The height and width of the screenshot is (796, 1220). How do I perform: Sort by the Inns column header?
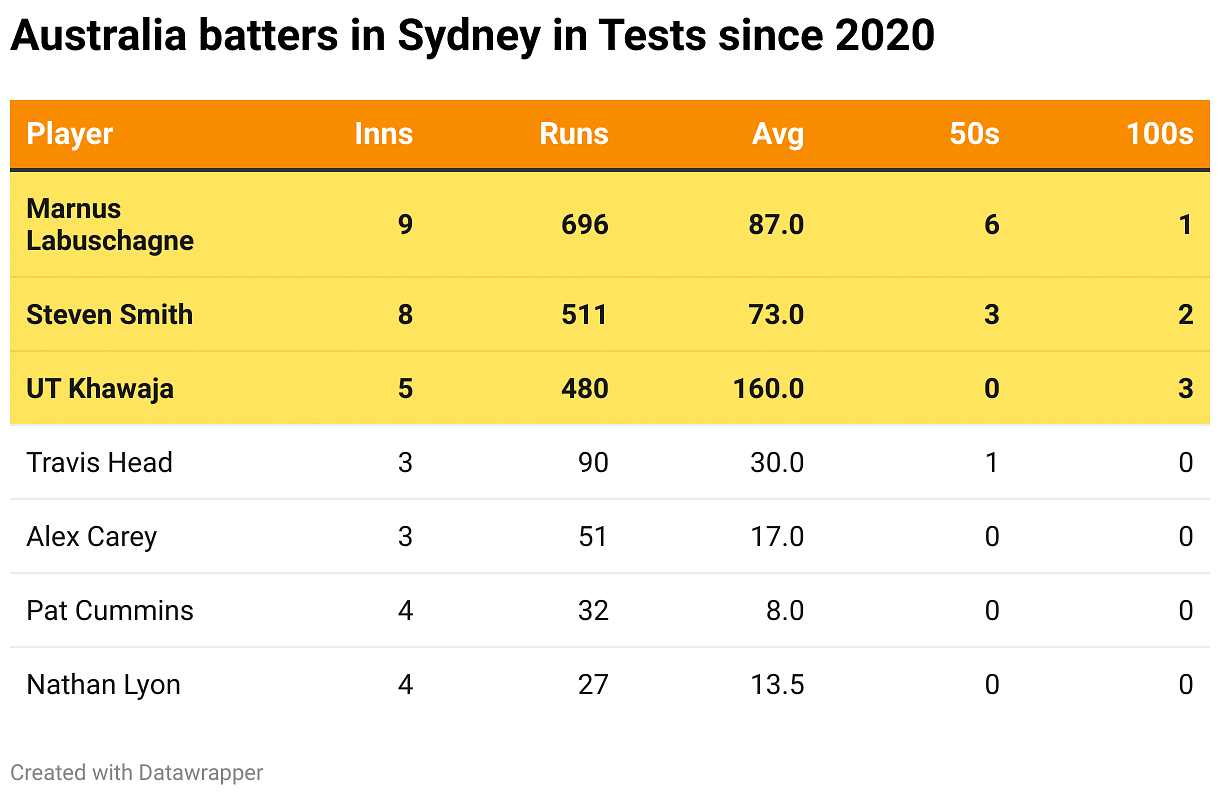pos(383,134)
